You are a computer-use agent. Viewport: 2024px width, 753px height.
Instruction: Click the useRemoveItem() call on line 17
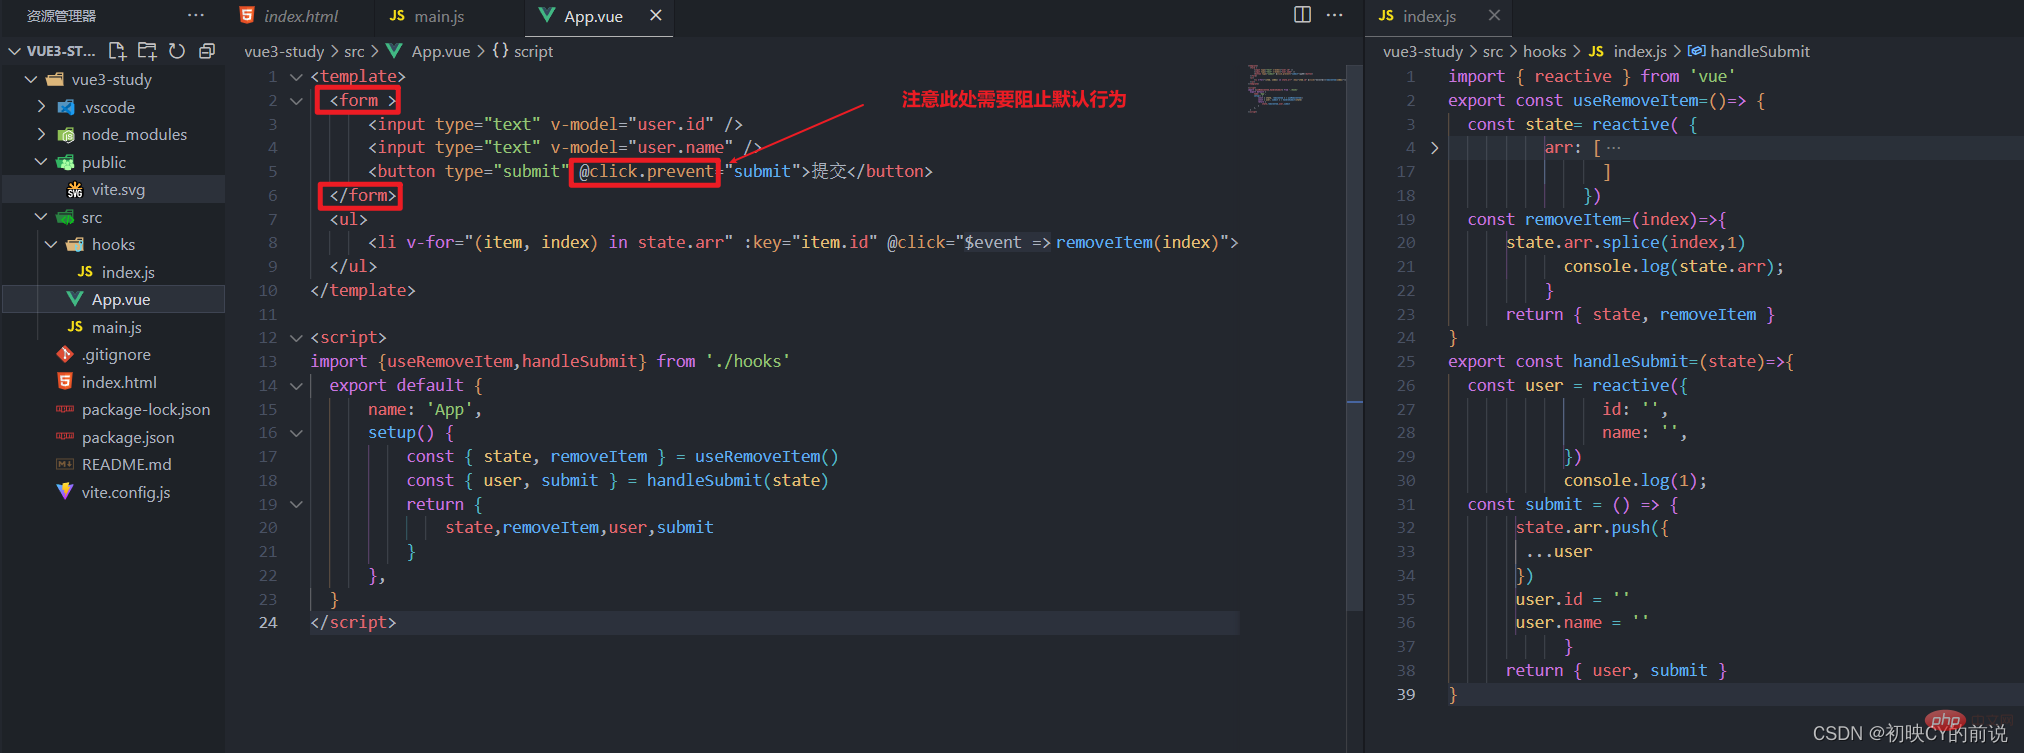pos(766,457)
